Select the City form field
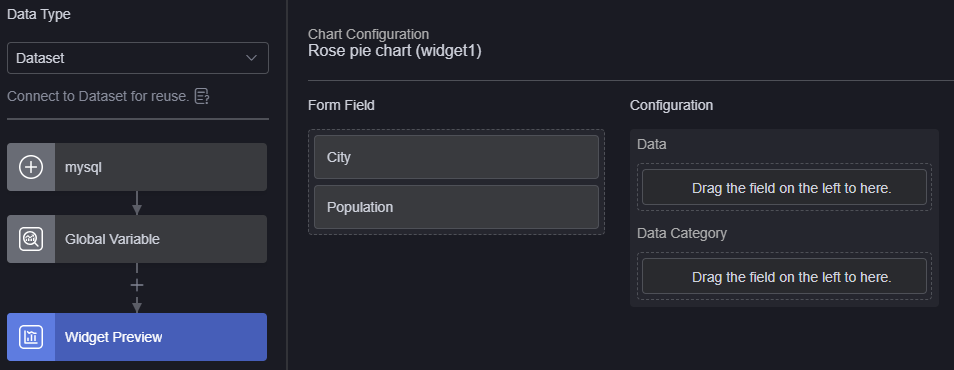Viewport: 954px width, 370px height. click(456, 157)
